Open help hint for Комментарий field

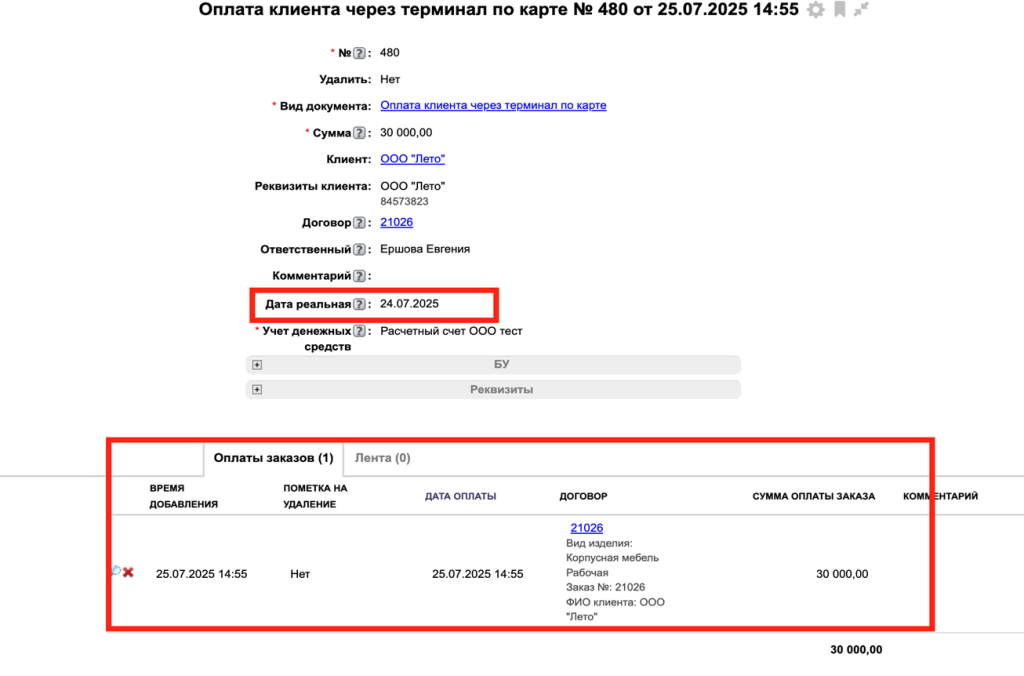pos(360,276)
